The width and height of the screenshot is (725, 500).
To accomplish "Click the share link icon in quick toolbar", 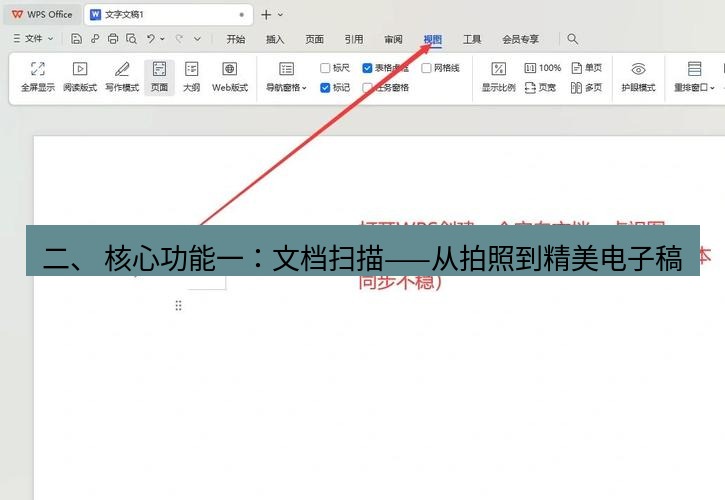I will coord(95,39).
